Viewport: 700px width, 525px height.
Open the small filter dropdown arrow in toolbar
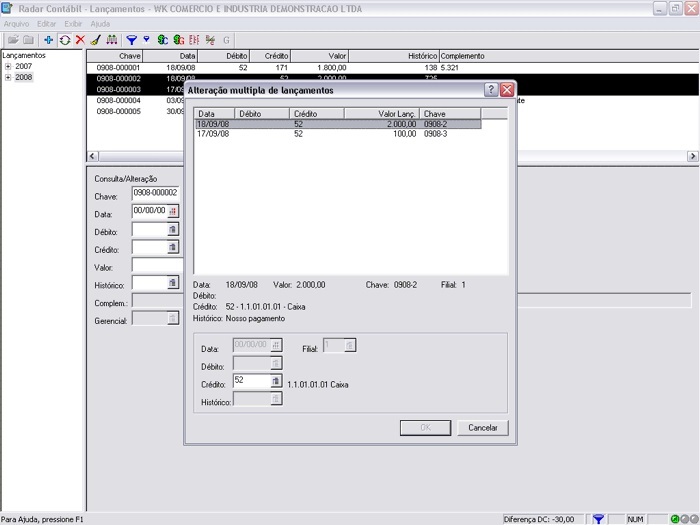[x=146, y=40]
